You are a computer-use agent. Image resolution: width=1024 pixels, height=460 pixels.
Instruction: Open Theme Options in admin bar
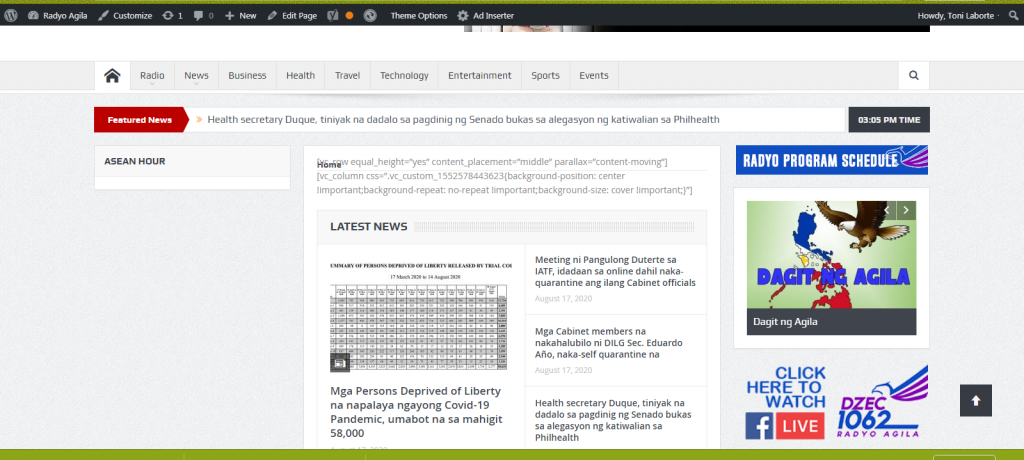(x=418, y=16)
